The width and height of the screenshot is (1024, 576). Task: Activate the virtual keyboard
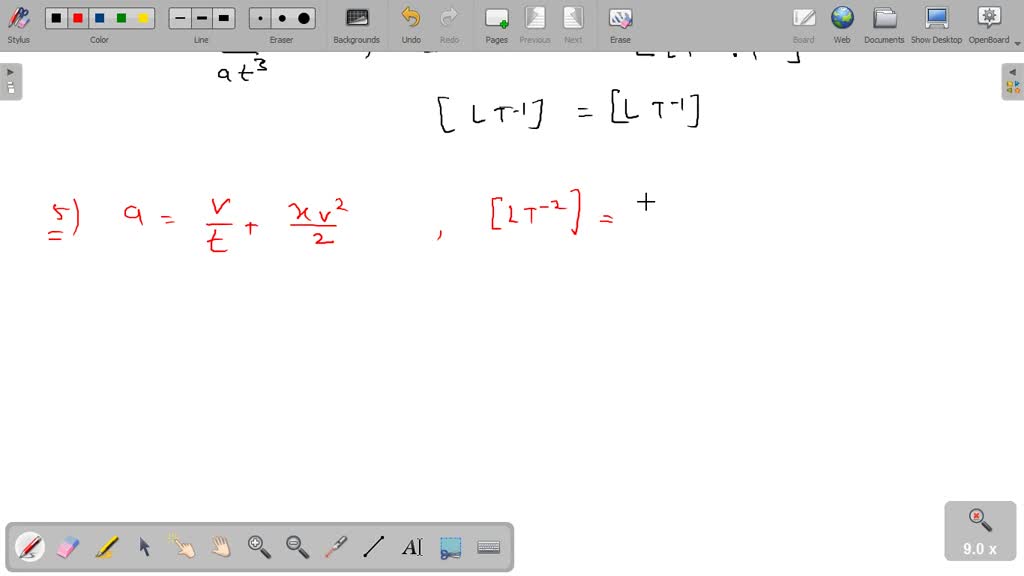click(x=488, y=547)
